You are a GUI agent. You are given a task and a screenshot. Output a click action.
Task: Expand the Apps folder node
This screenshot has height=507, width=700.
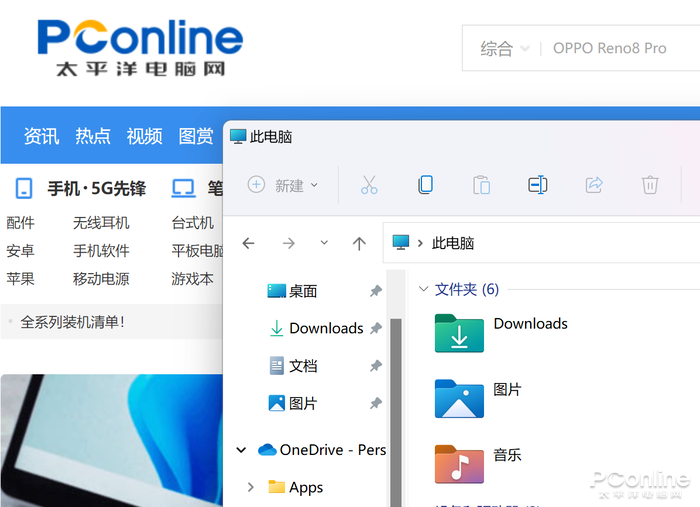coord(251,487)
